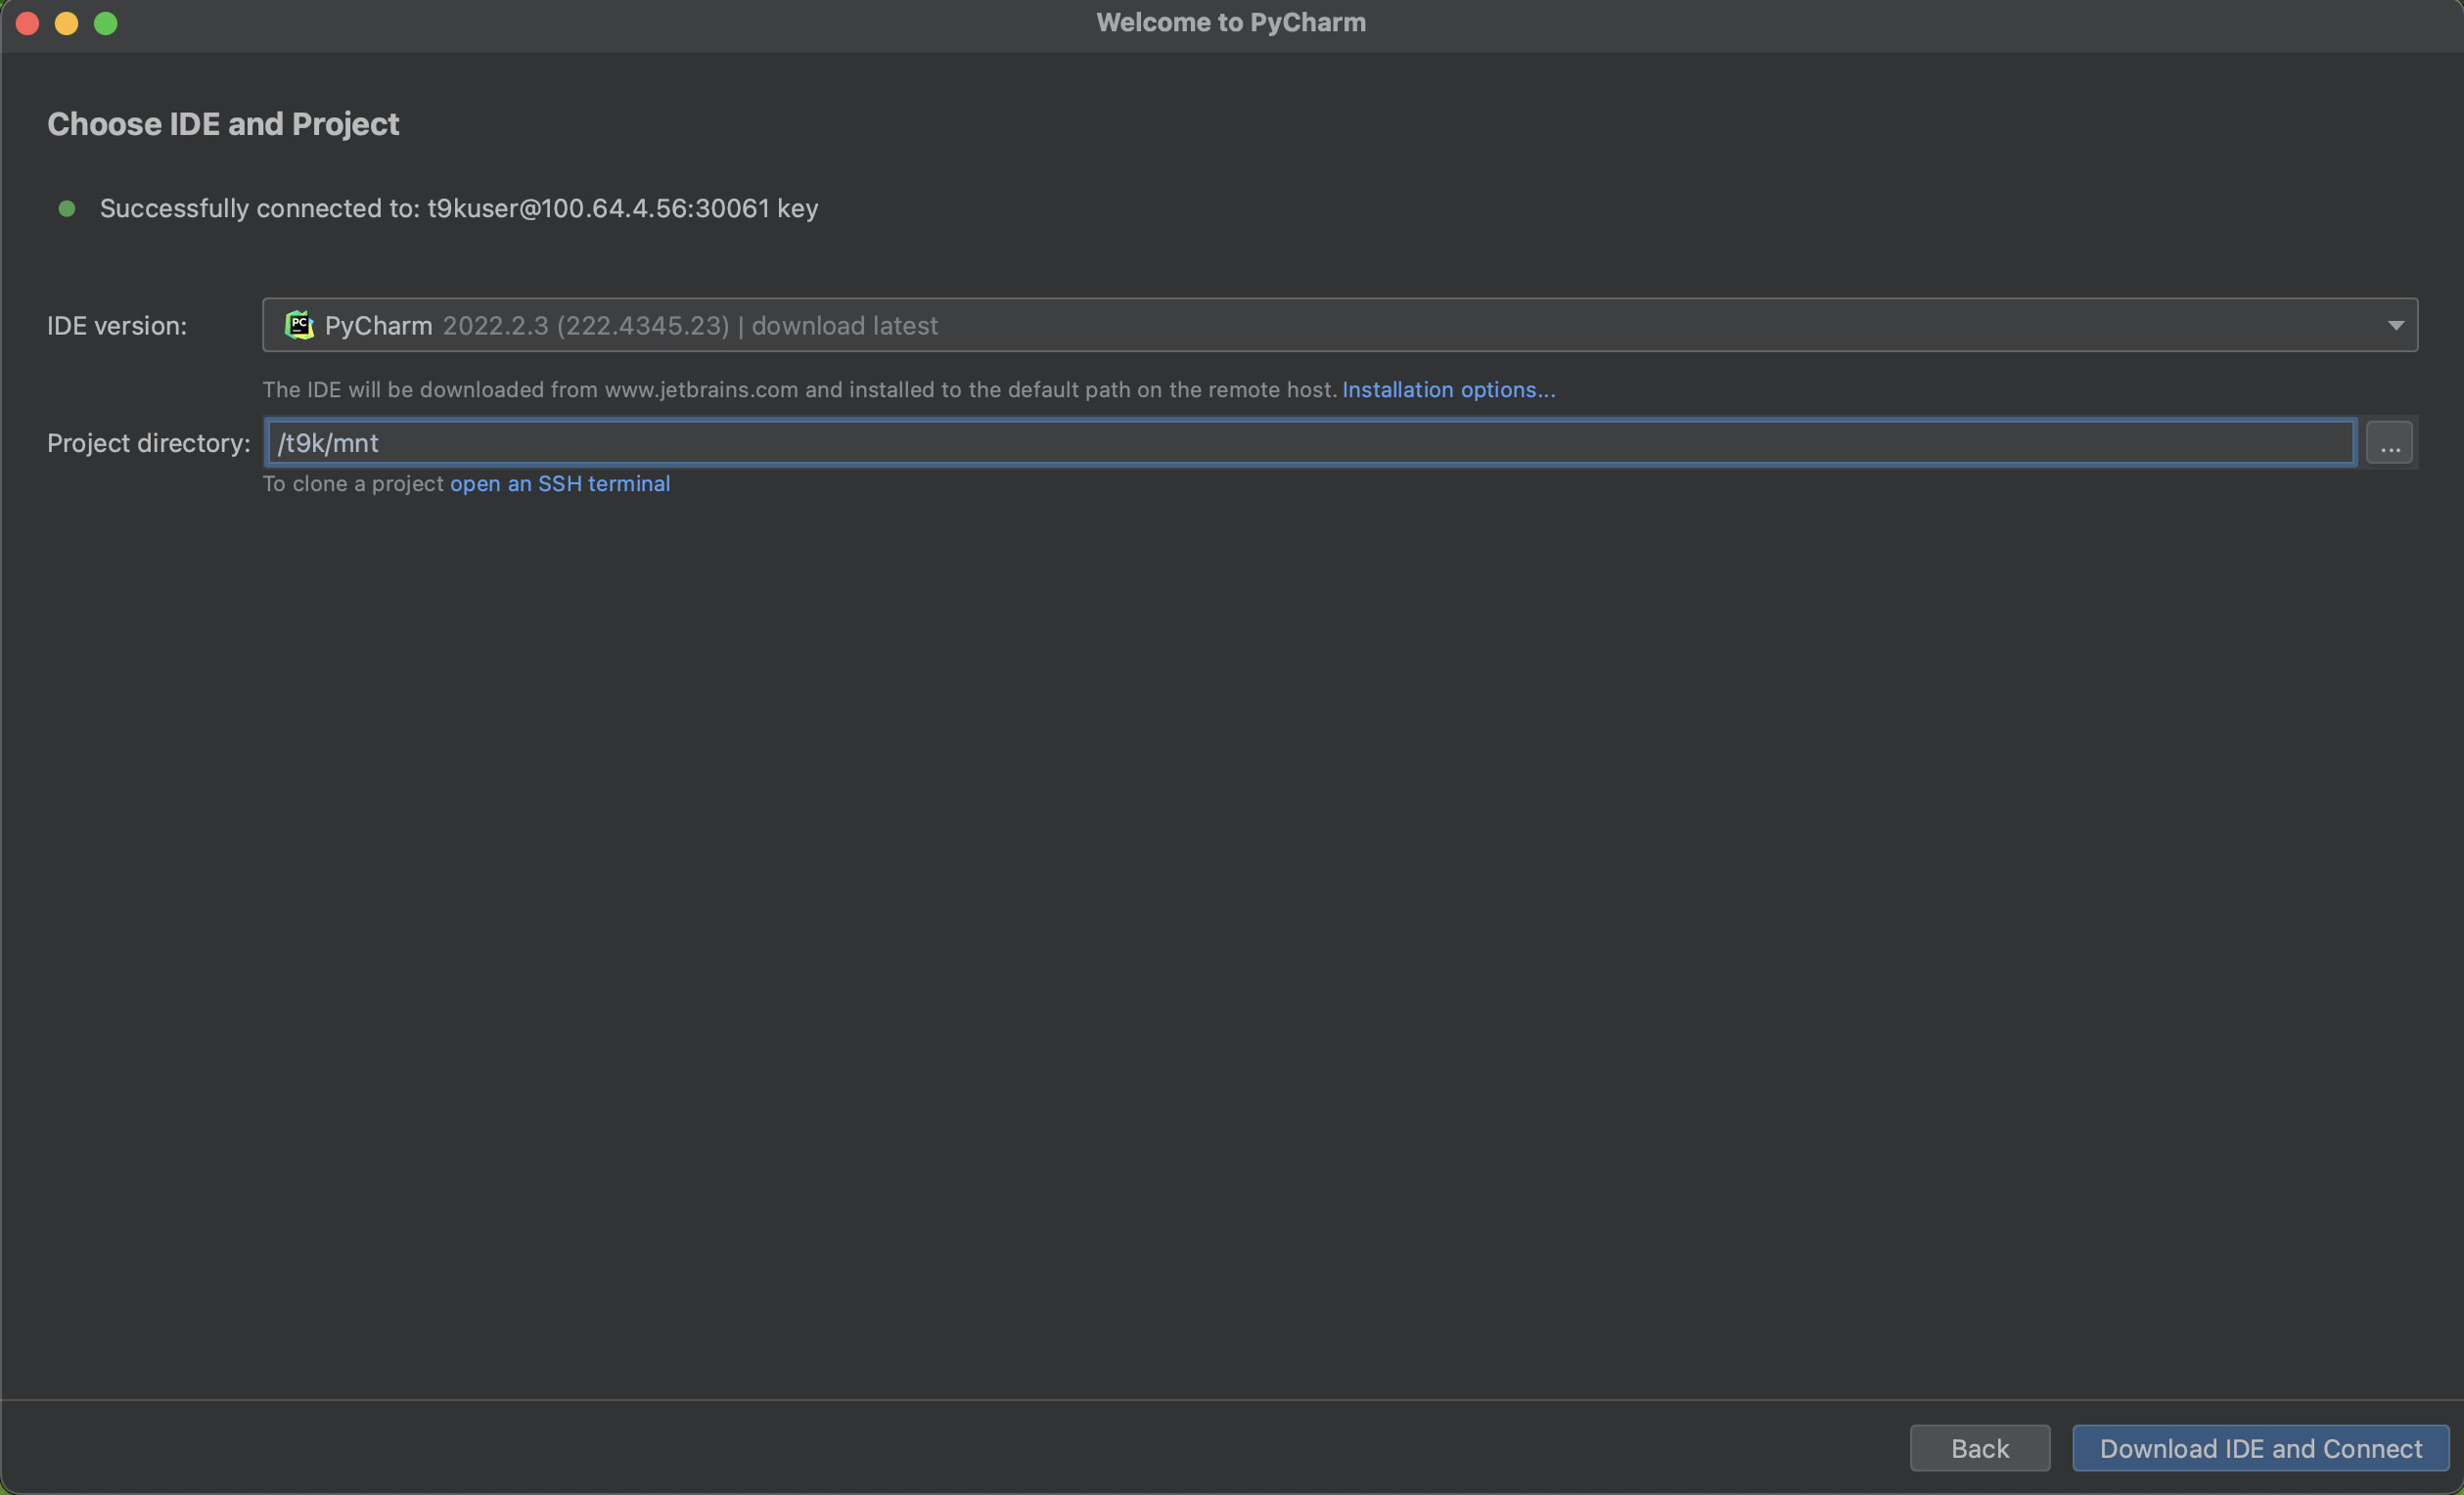Click the green connection status indicator

67,208
